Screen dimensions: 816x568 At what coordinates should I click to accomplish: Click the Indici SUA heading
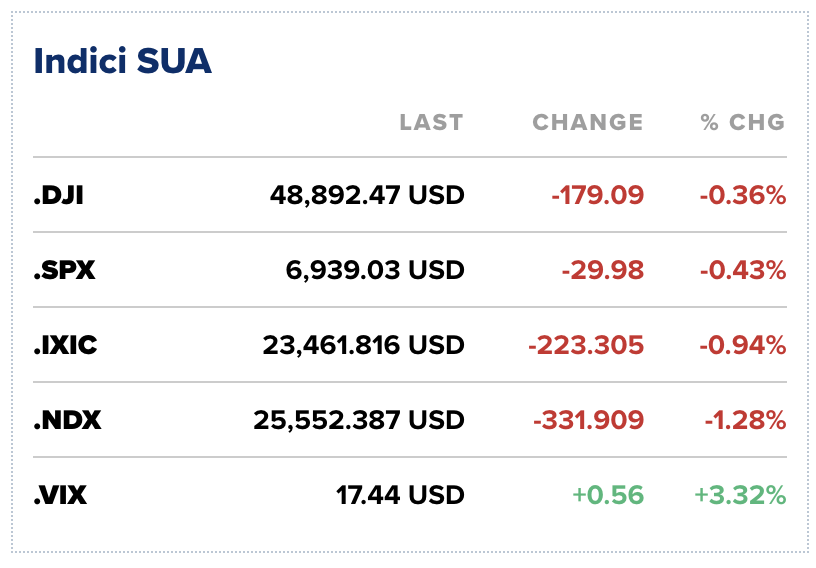(x=123, y=61)
